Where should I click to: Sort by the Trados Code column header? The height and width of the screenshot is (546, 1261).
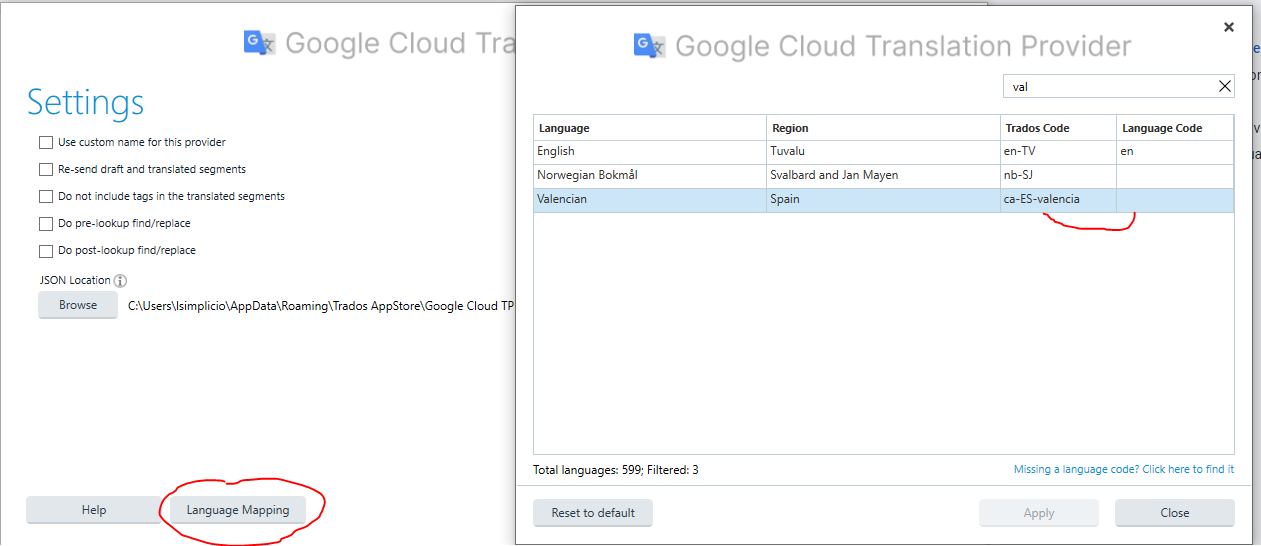click(x=1059, y=128)
